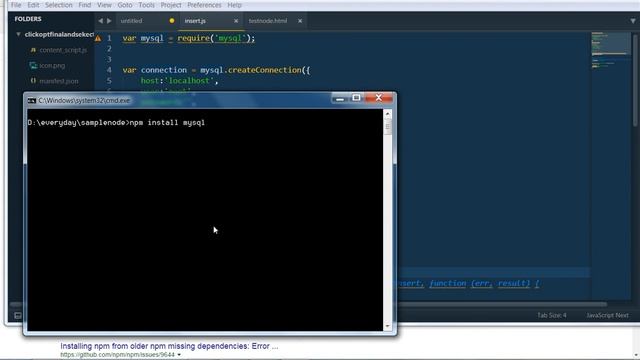The width and height of the screenshot is (640, 360).
Task: Click 'createConnection' on line 4
Action: pos(264,70)
